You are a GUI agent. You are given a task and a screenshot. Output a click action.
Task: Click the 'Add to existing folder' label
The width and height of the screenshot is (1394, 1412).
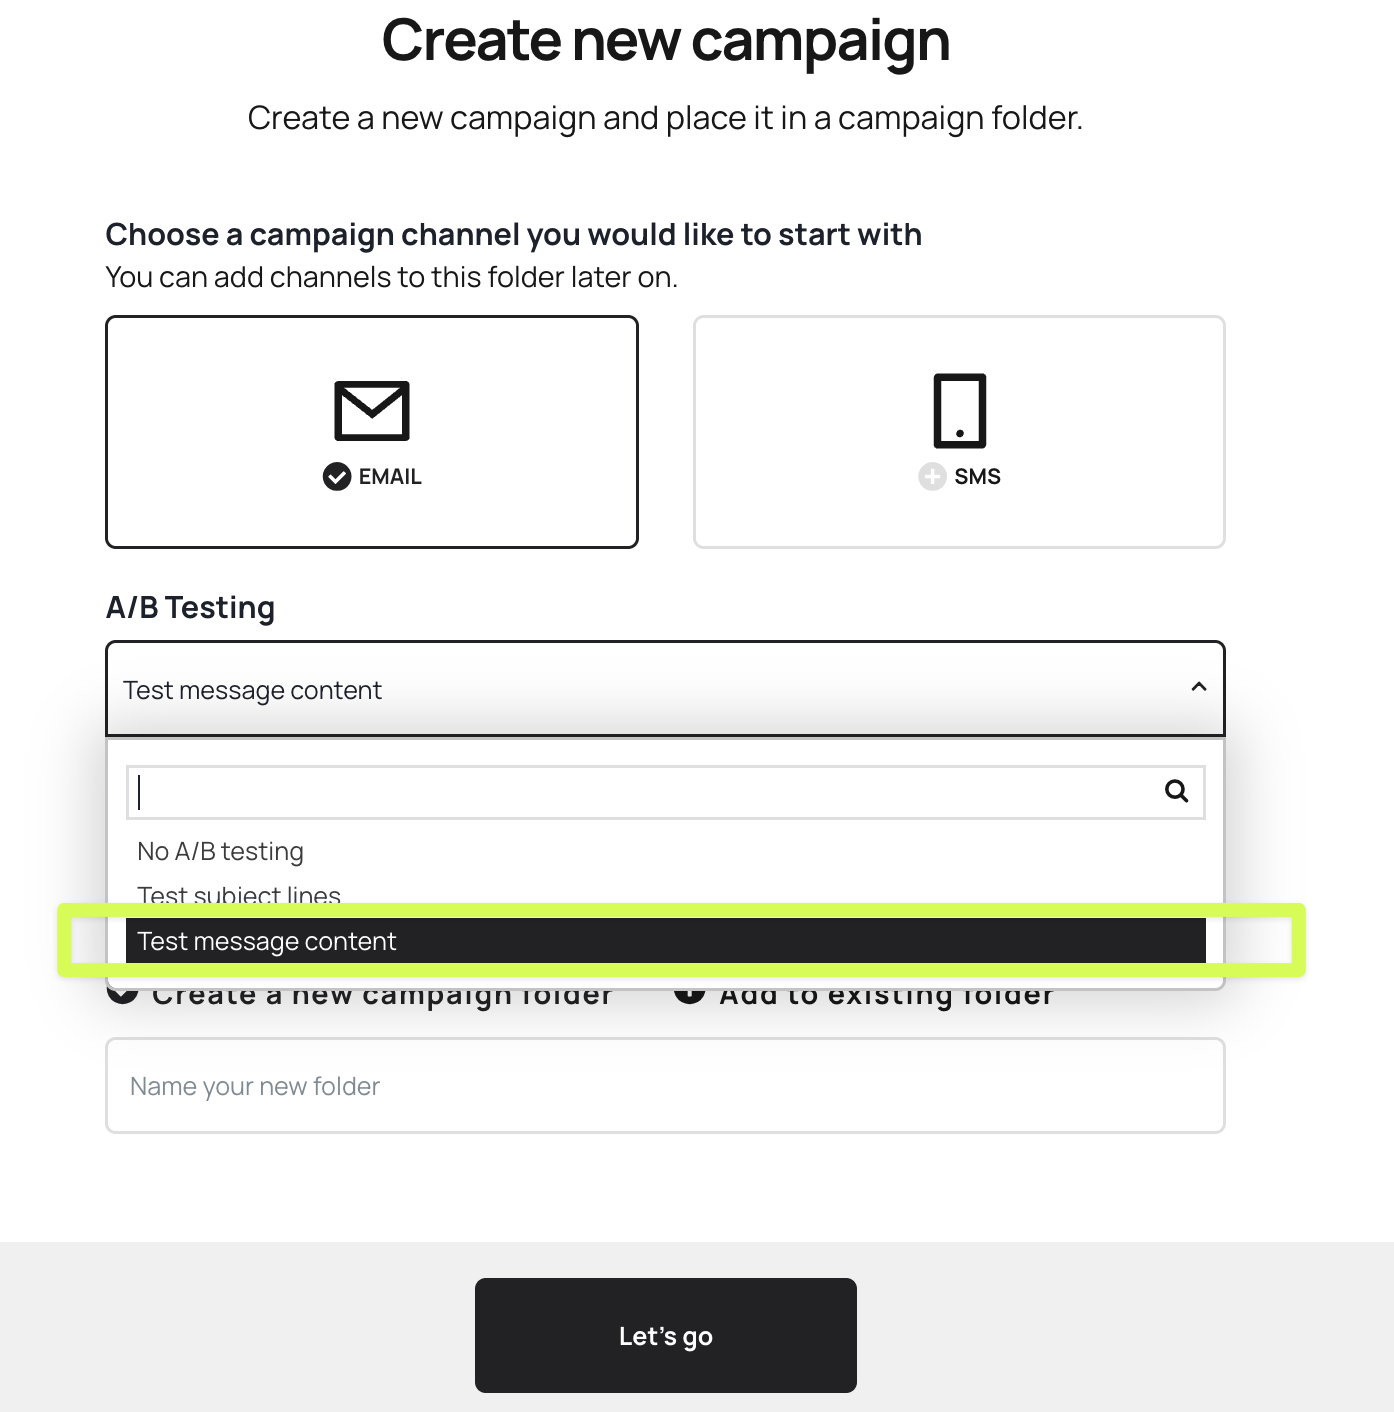(886, 997)
